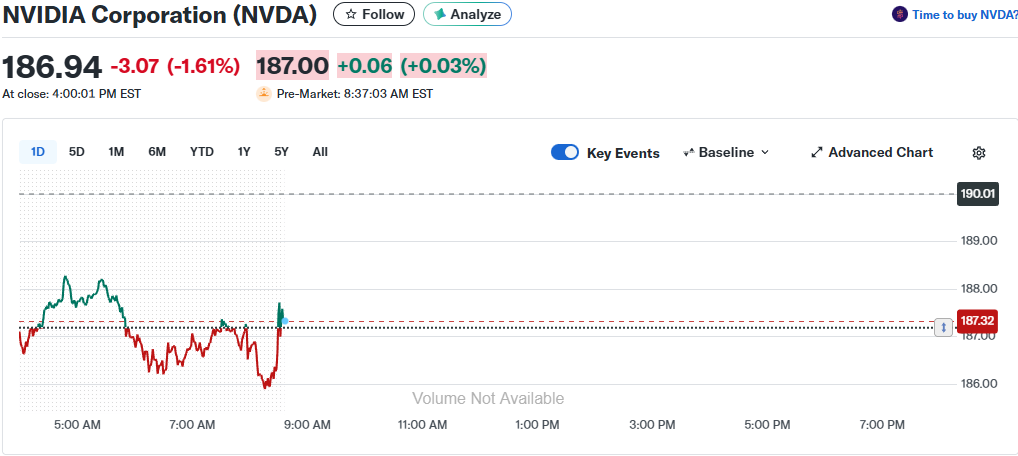Open chart settings gear icon
Screen dimensions: 1018x456
[979, 153]
